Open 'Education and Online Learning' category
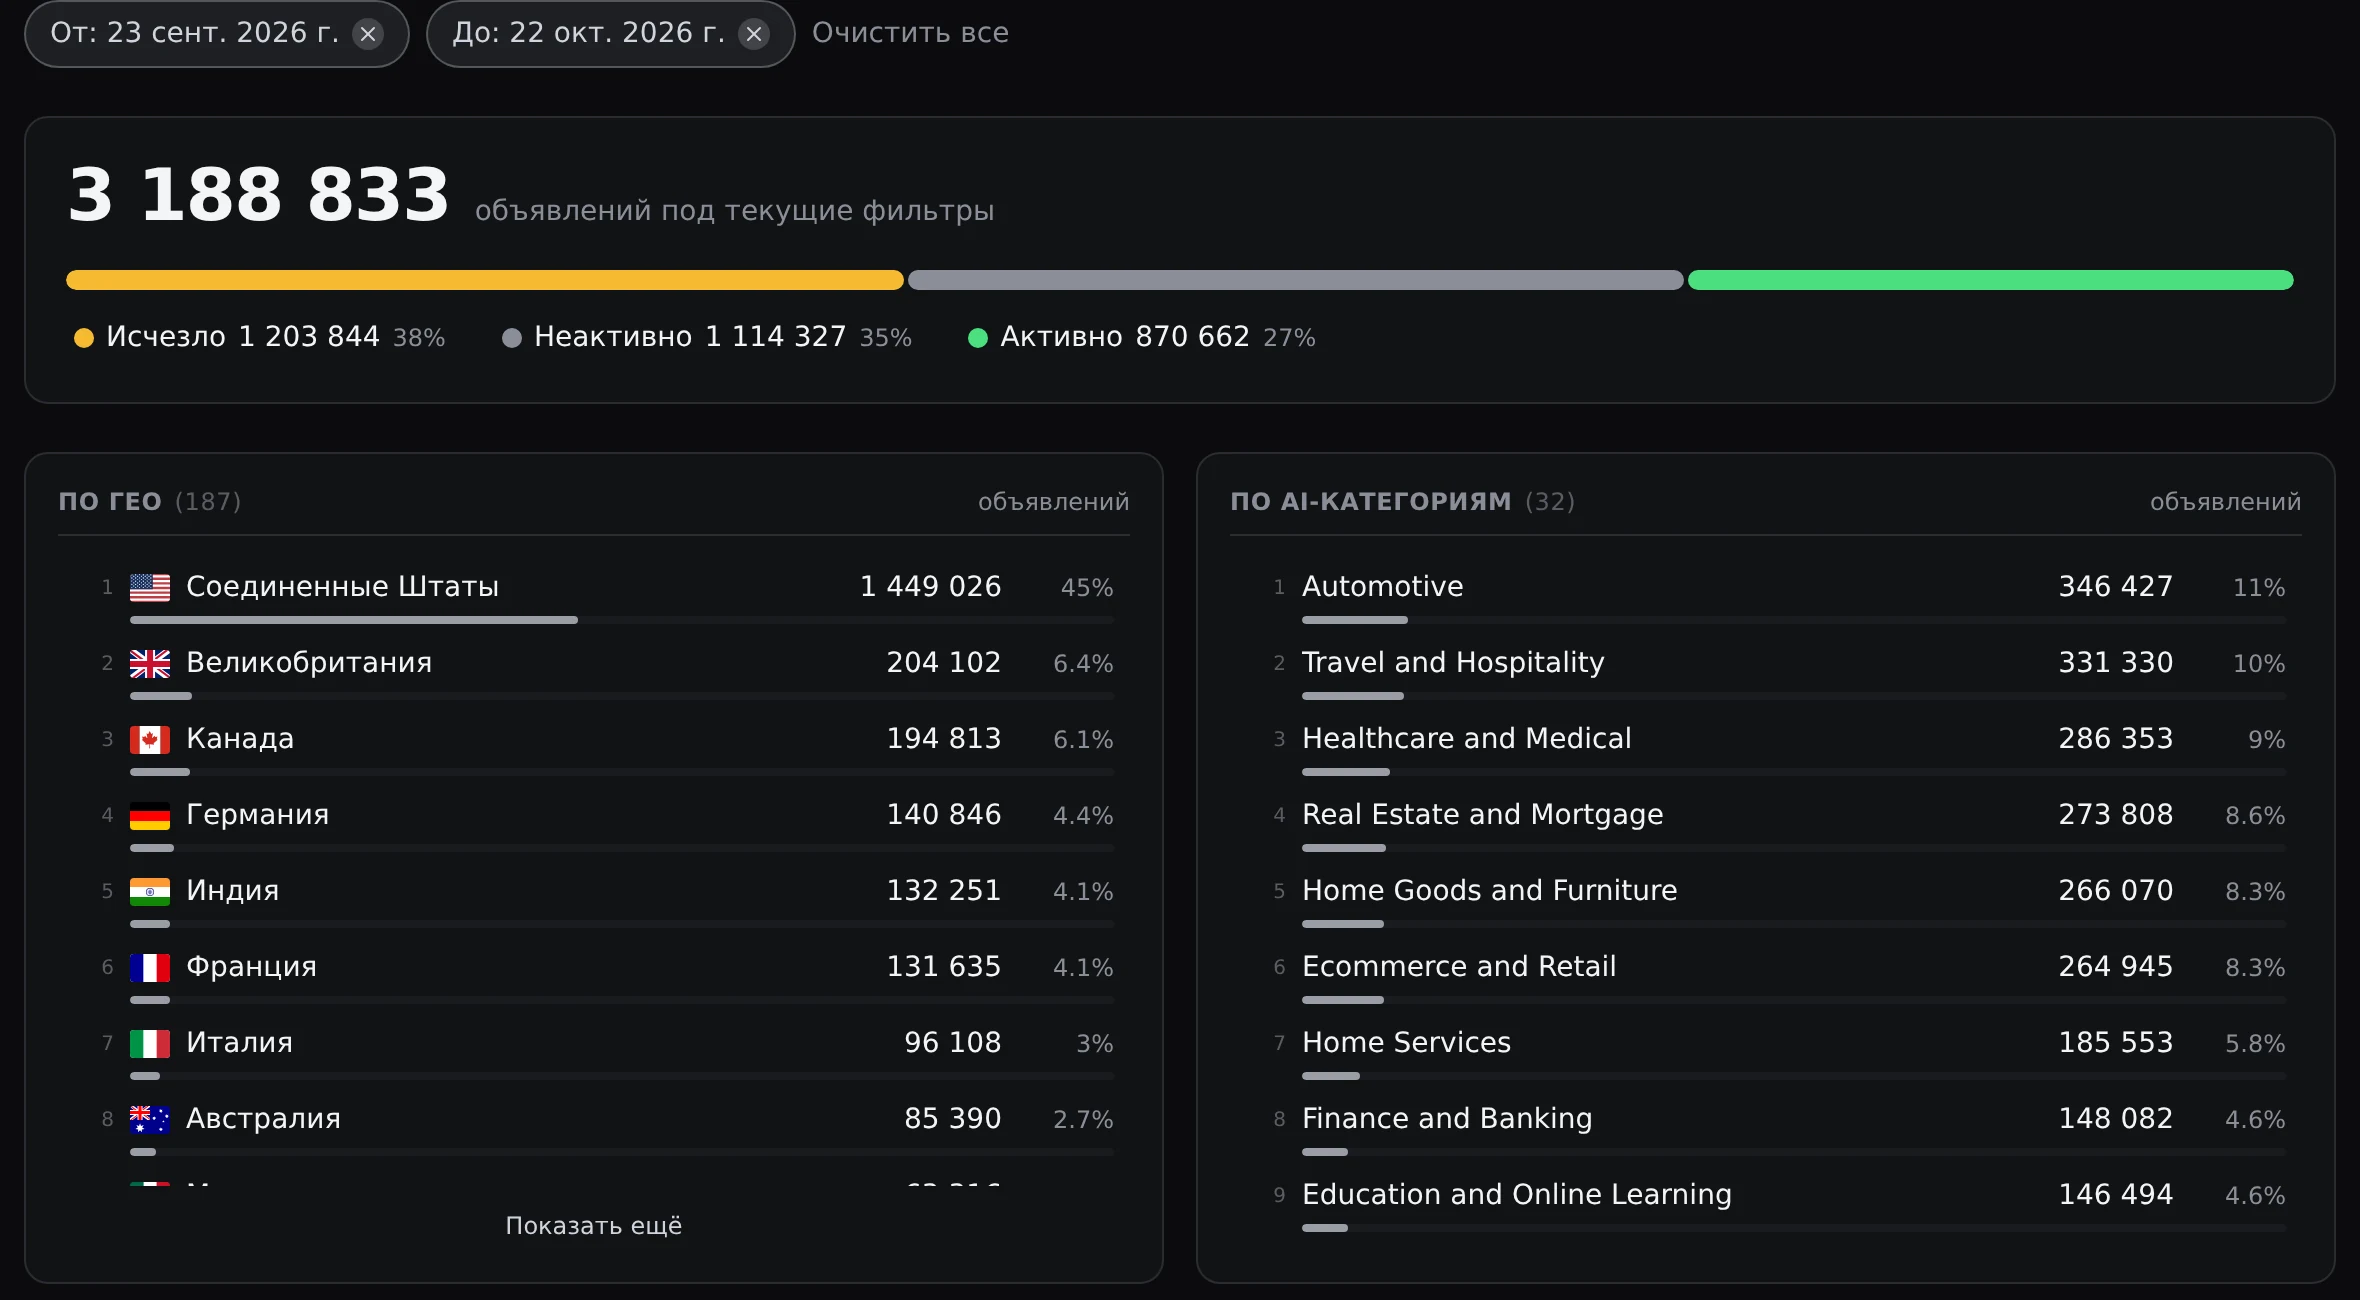Viewport: 2360px width, 1300px height. (1517, 1194)
